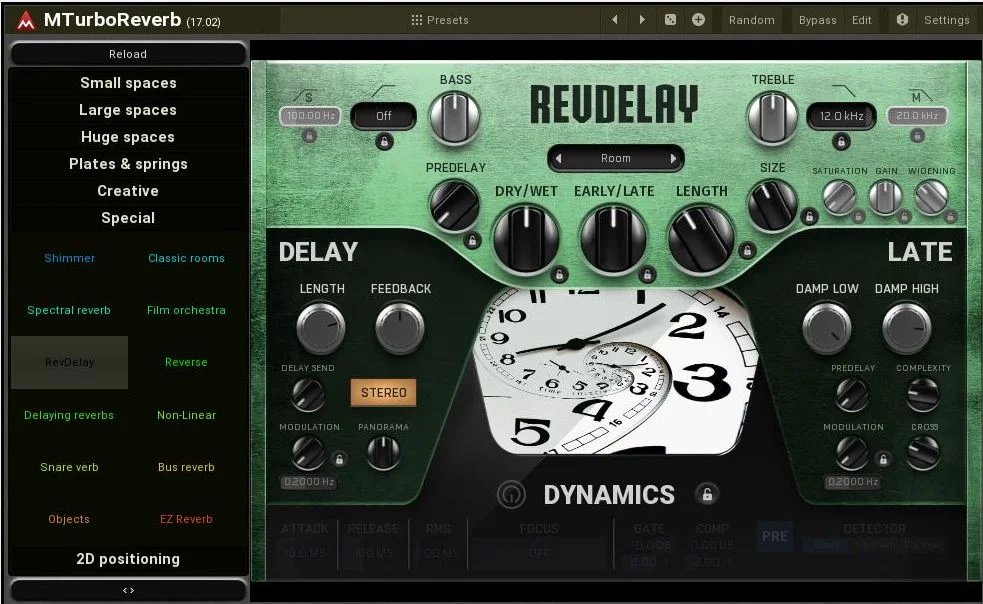Click the lock icon beside the DYNAMICS title
The image size is (983, 604).
(x=707, y=494)
